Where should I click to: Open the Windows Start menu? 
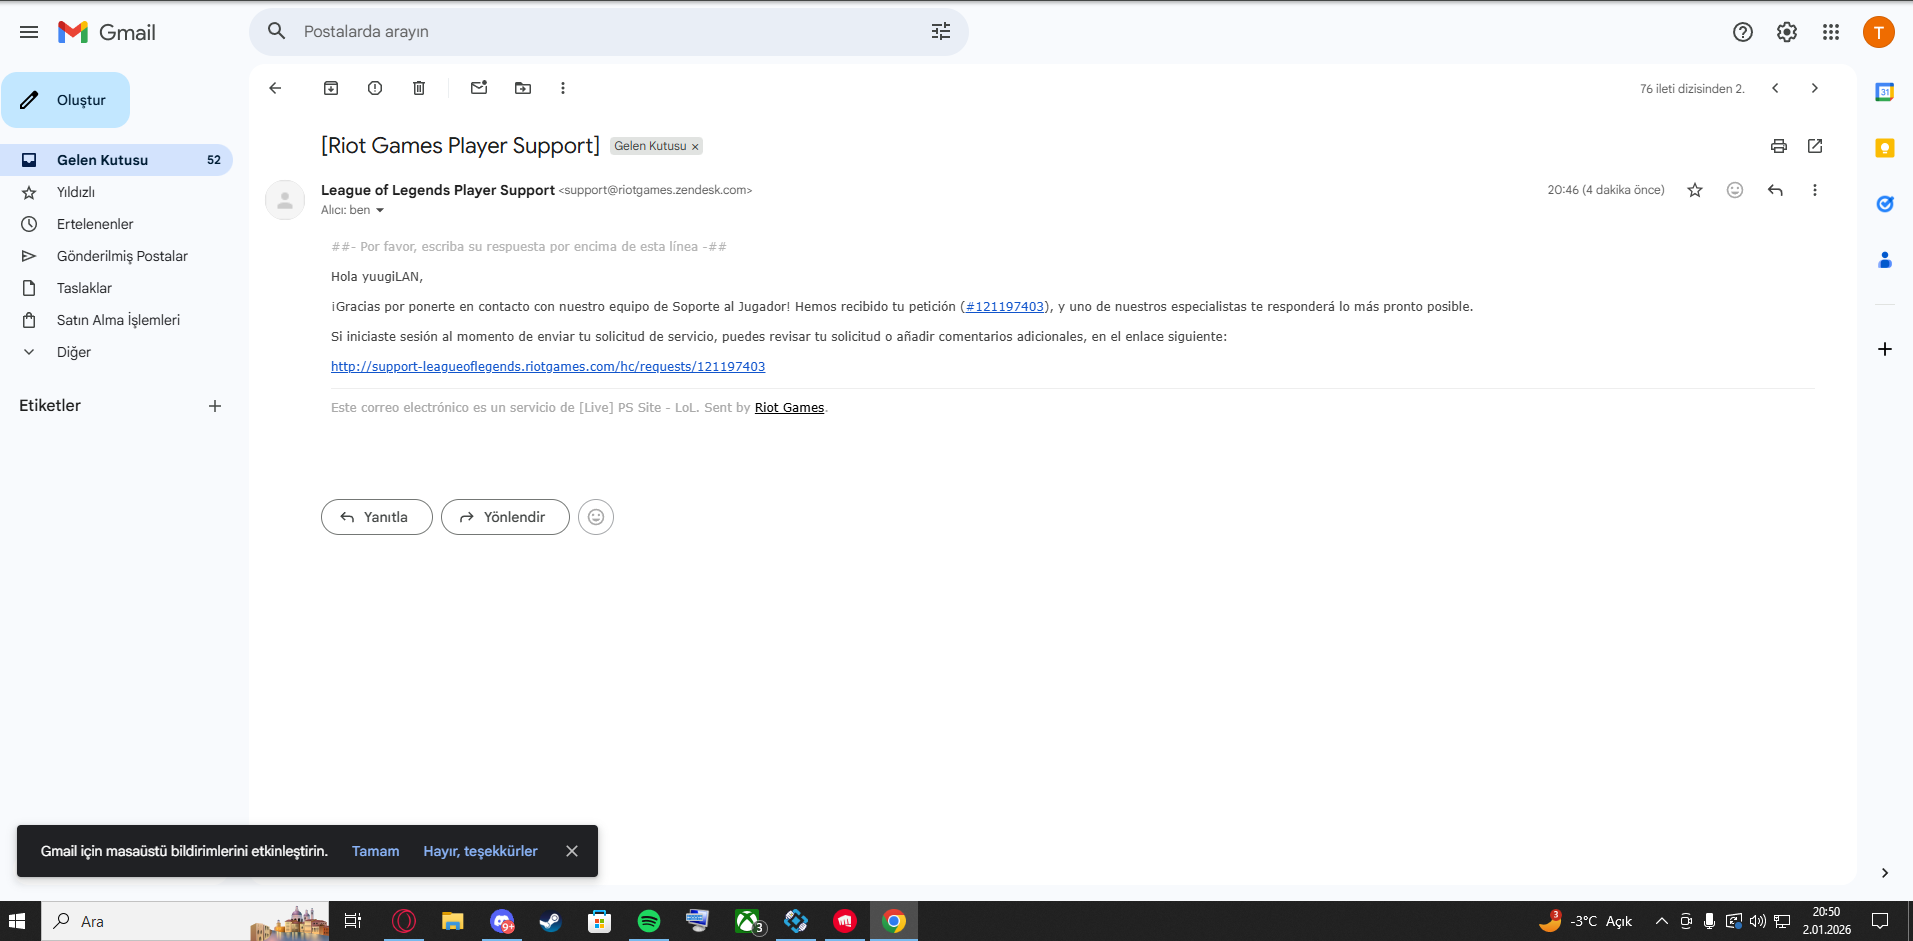[17, 921]
